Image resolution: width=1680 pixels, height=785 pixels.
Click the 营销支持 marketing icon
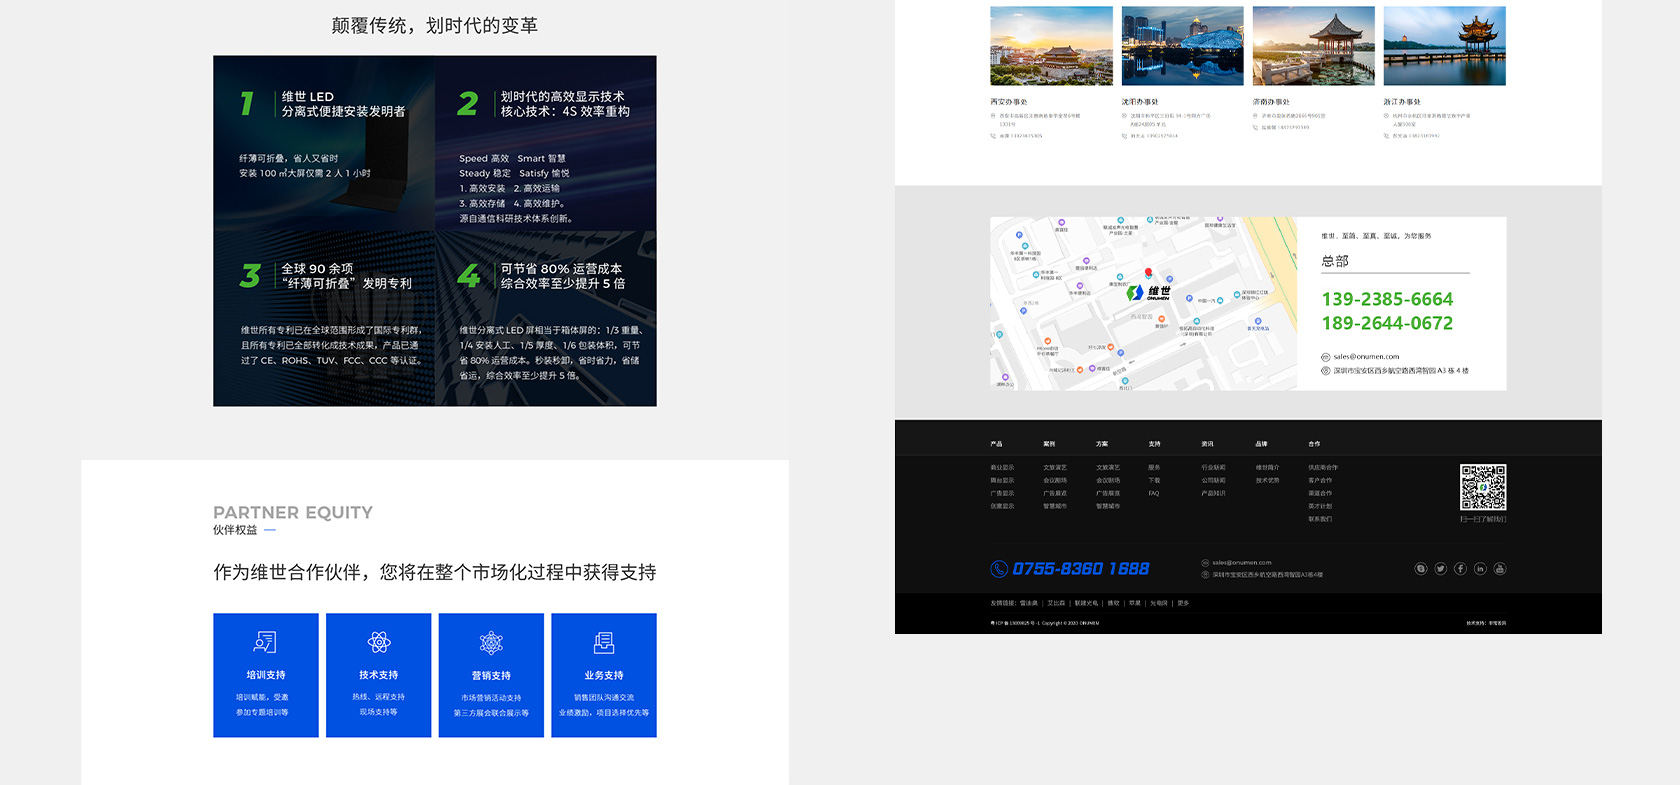pyautogui.click(x=491, y=642)
